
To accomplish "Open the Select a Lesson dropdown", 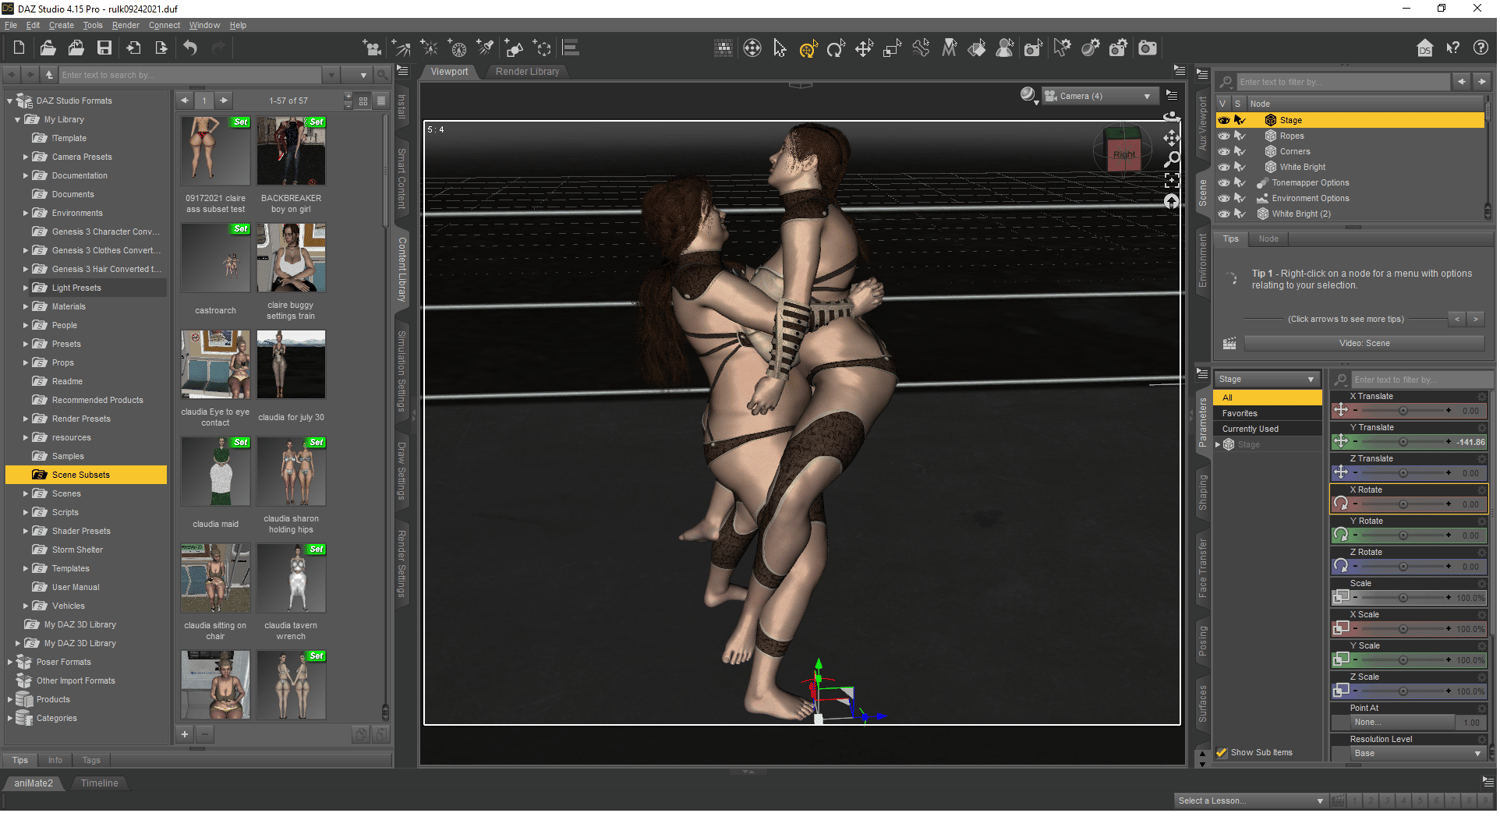I will (1250, 800).
